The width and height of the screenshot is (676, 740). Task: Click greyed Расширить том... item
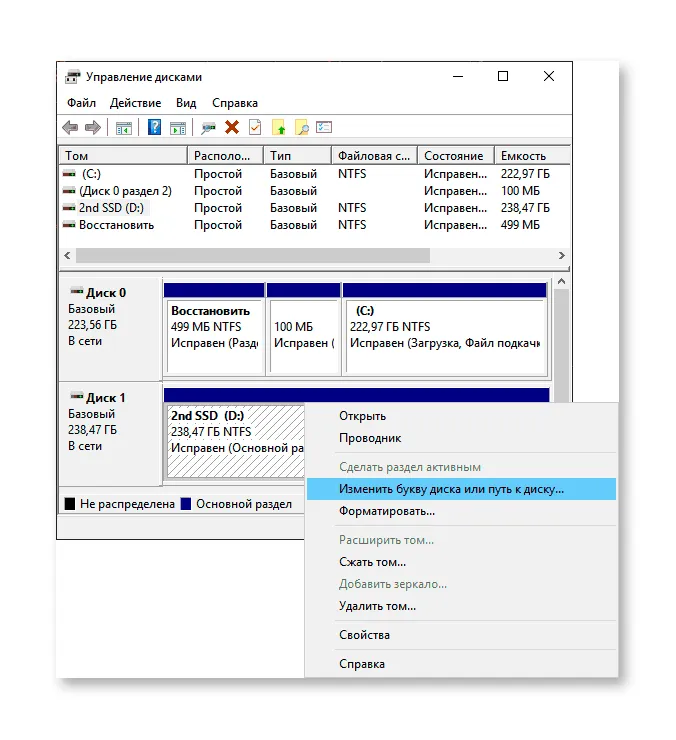[x=462, y=540]
